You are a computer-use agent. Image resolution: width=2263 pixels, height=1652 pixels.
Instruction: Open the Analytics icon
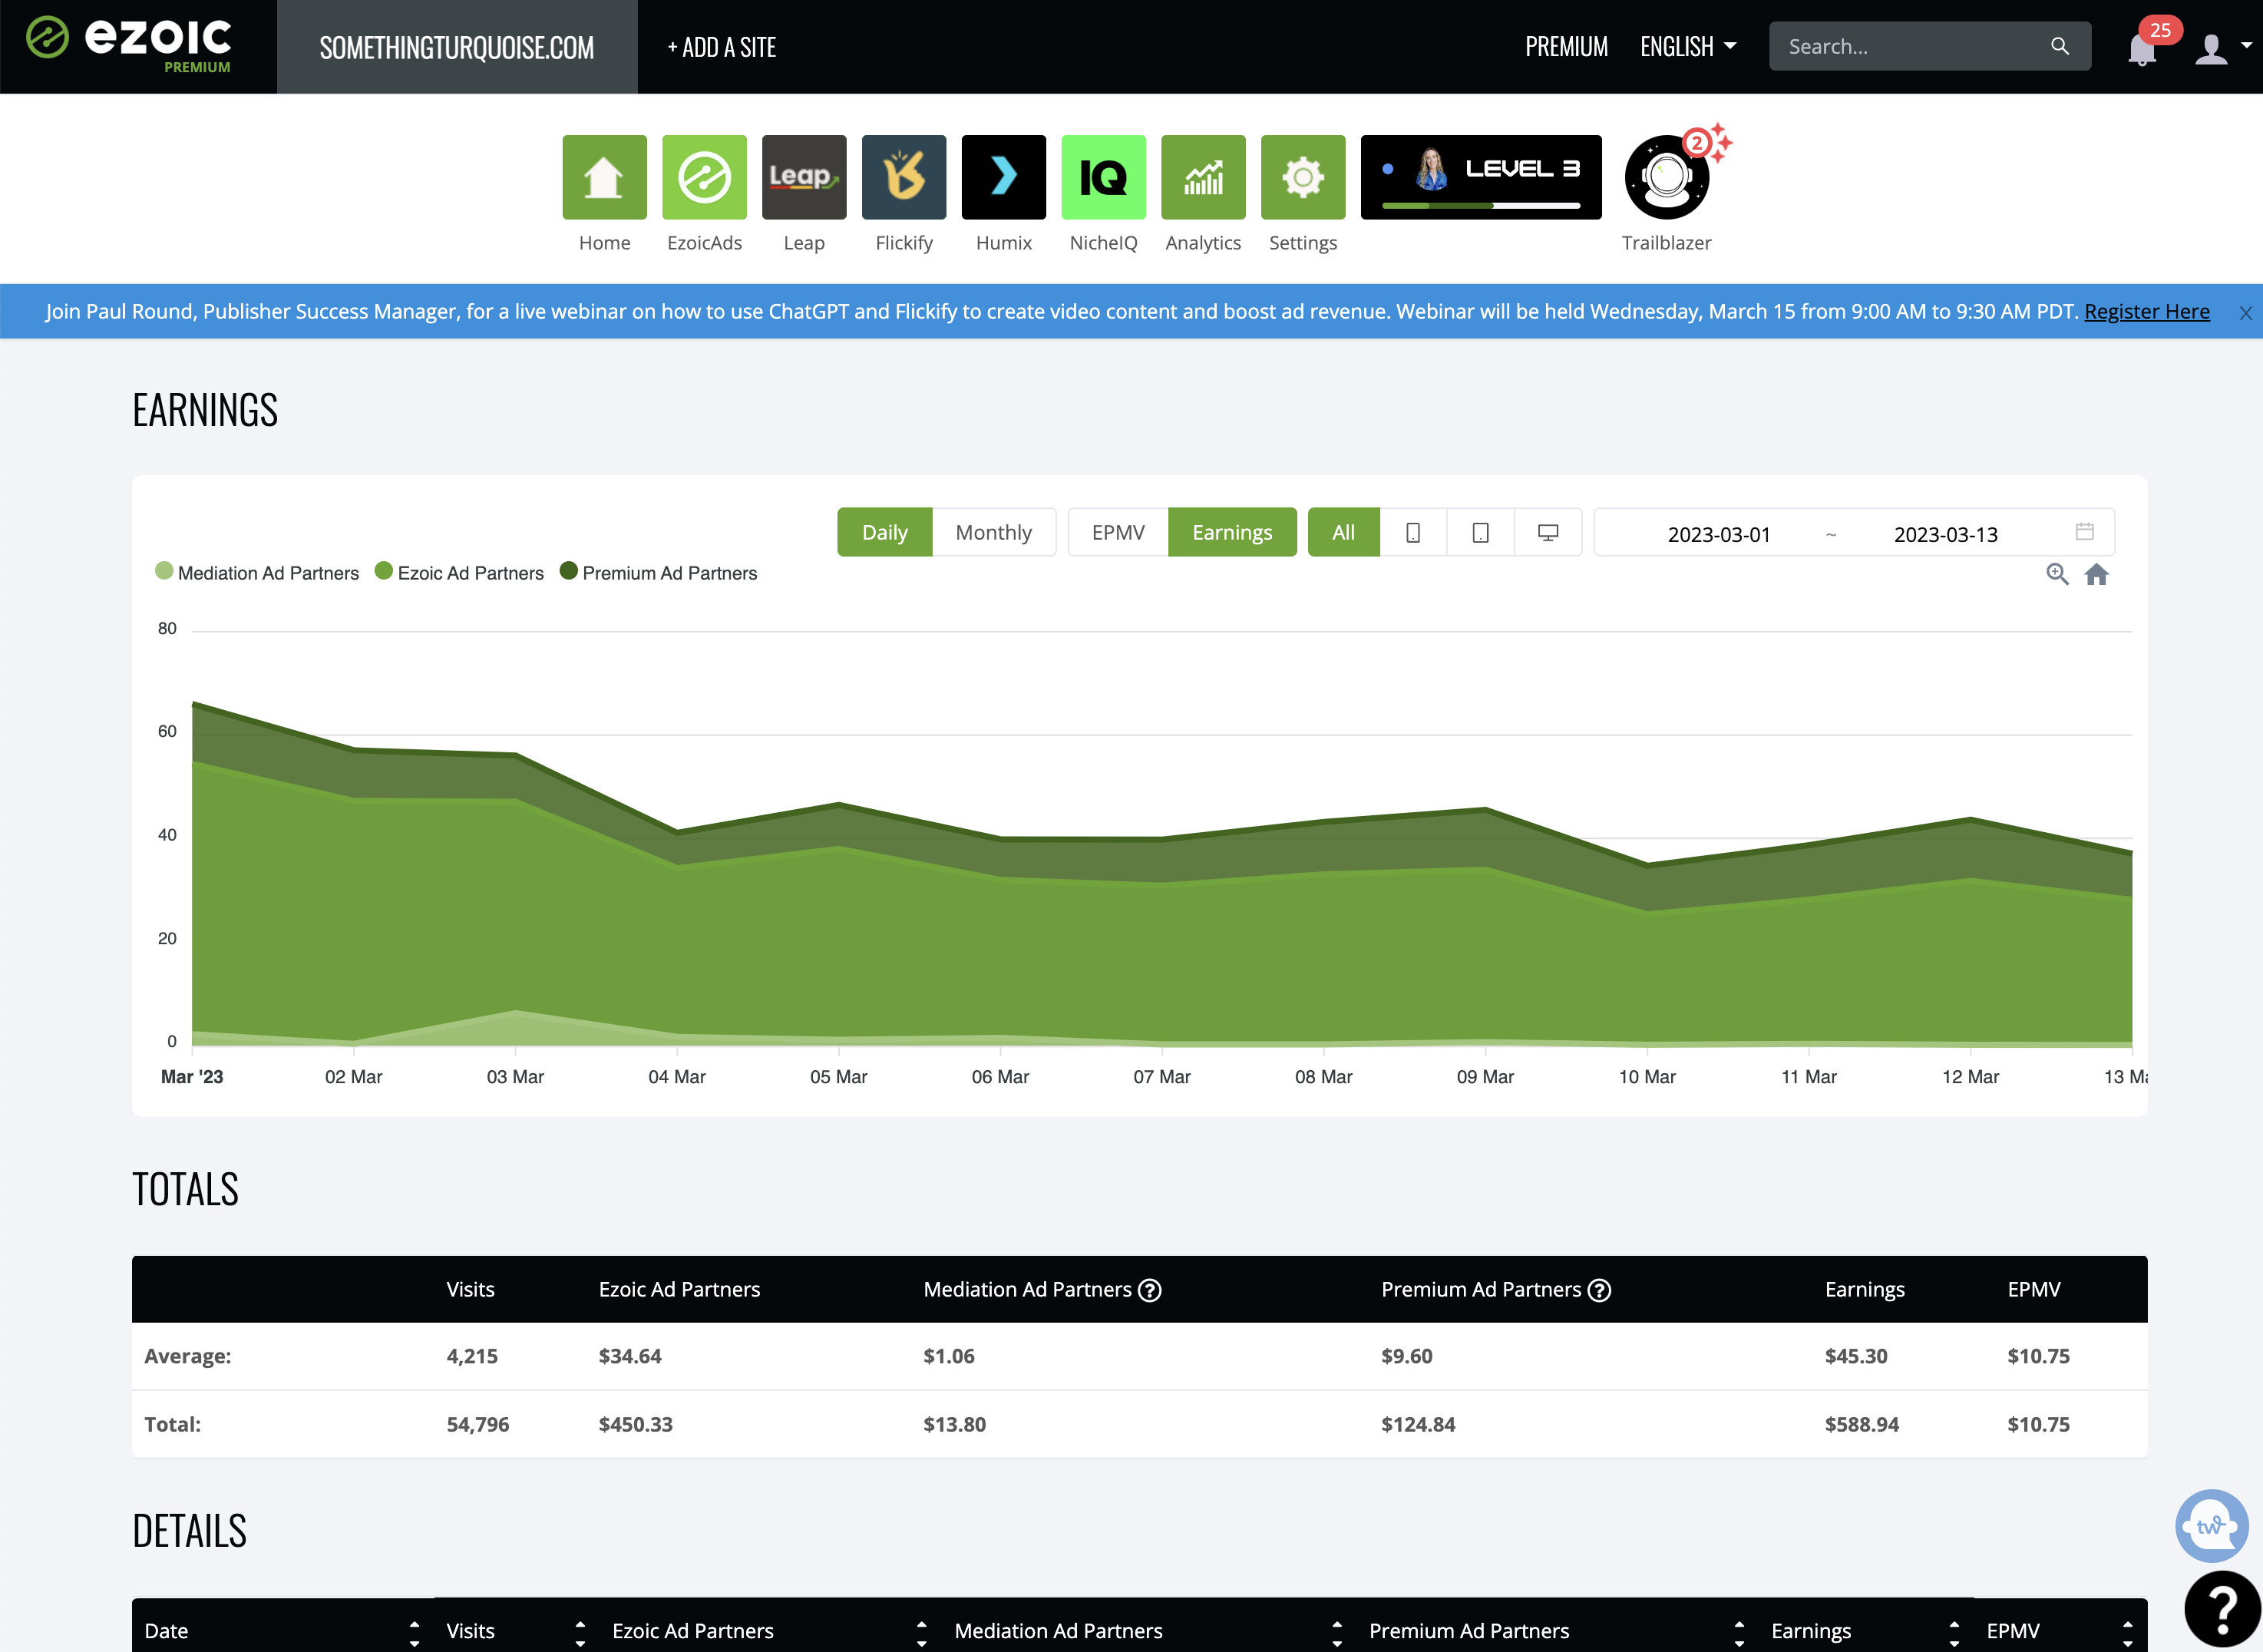click(1203, 177)
